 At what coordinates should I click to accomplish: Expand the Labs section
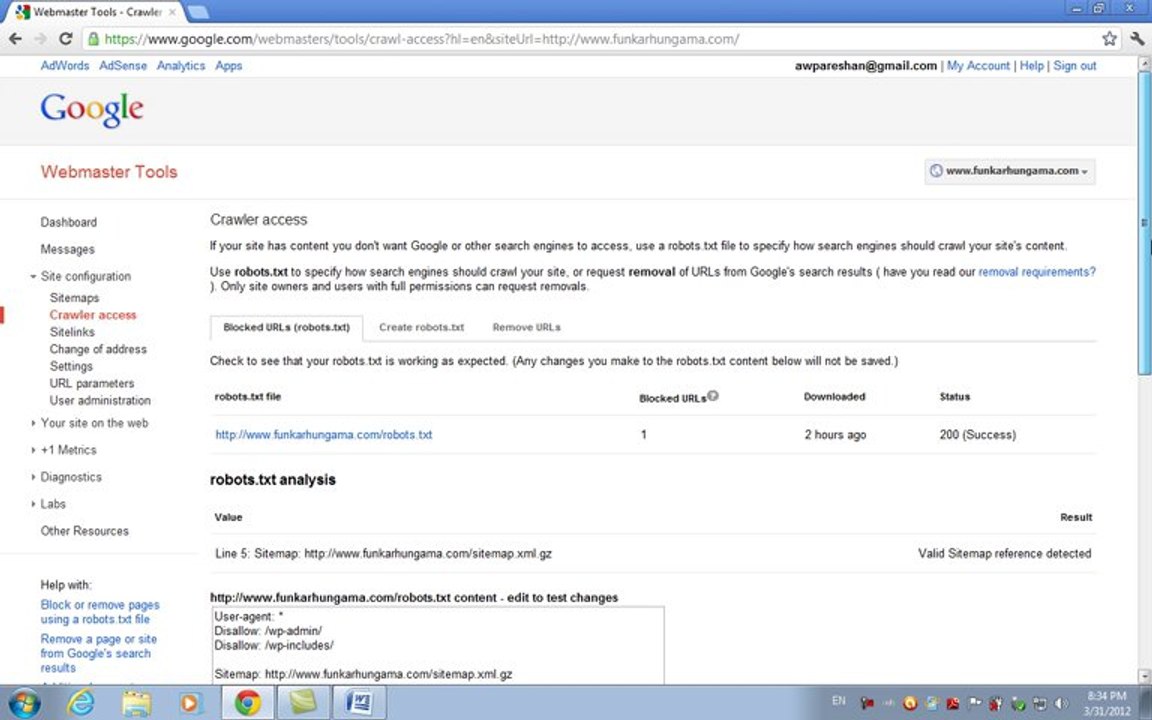coord(33,504)
